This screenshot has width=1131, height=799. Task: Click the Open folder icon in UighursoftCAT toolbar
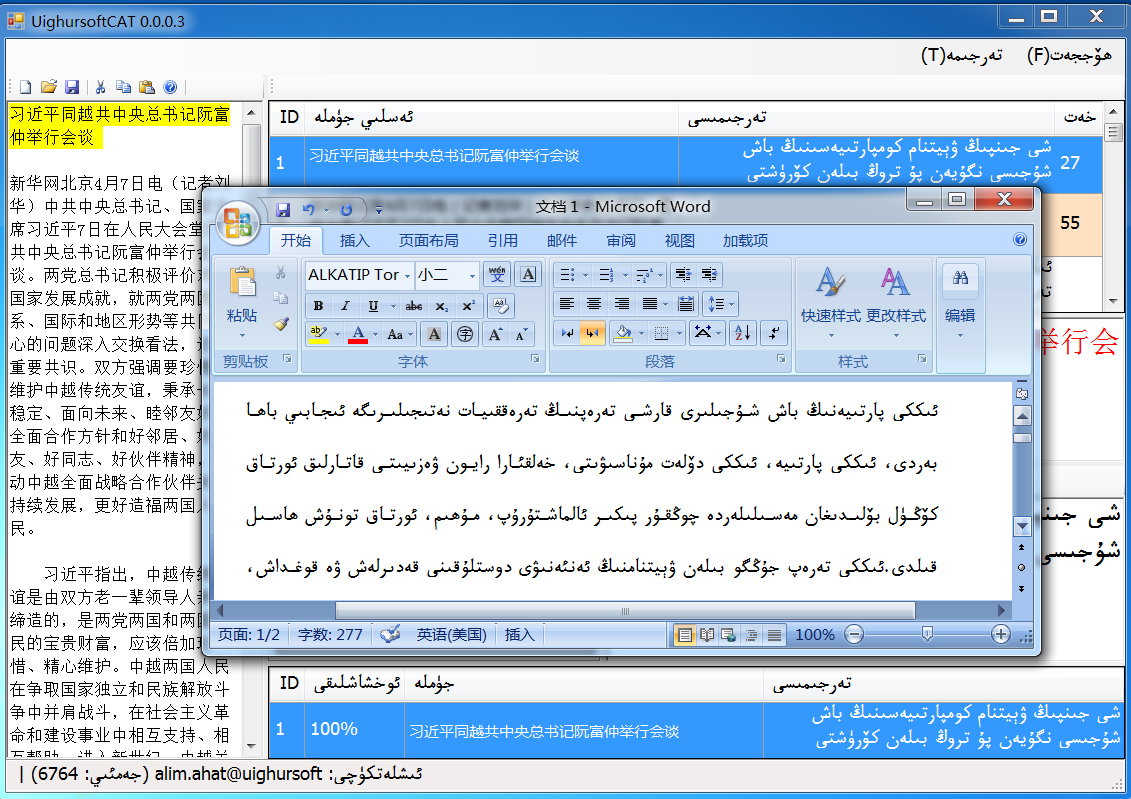[48, 87]
